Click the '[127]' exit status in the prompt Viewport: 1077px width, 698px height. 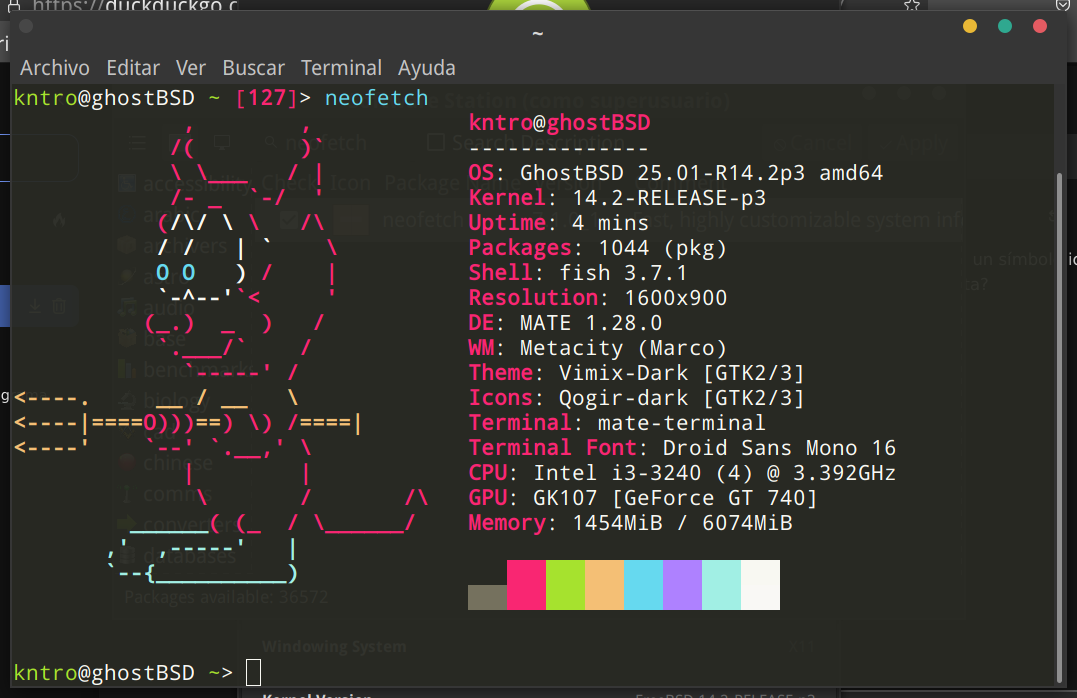point(266,98)
